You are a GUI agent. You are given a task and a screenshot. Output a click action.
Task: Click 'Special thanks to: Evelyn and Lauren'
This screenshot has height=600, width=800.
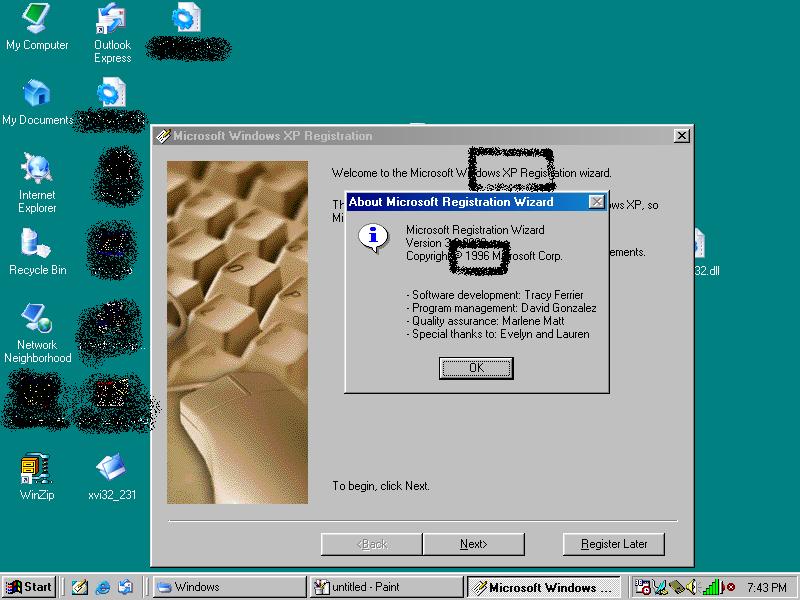pos(501,334)
